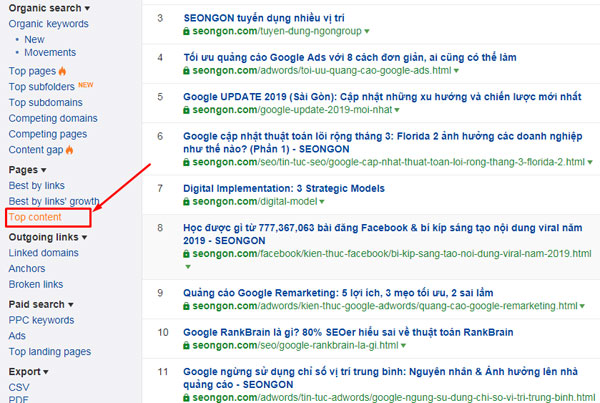Select the Top content menu item
Image resolution: width=600 pixels, height=403 pixels.
[x=35, y=217]
